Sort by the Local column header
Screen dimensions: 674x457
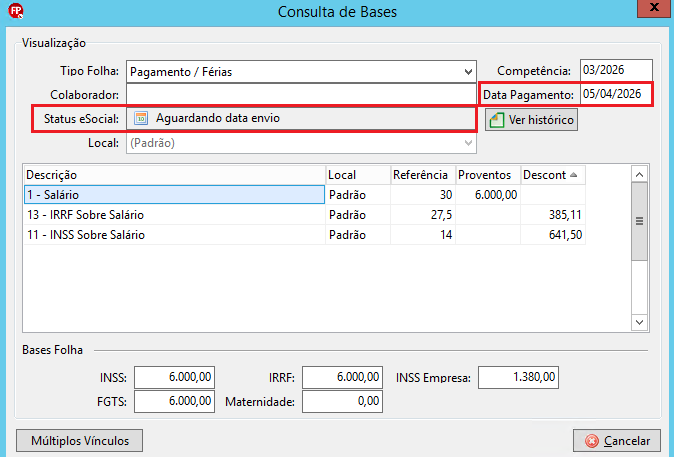pyautogui.click(x=358, y=175)
